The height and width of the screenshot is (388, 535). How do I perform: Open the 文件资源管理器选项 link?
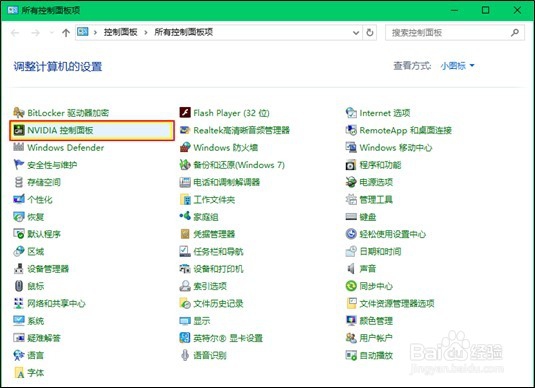397,303
